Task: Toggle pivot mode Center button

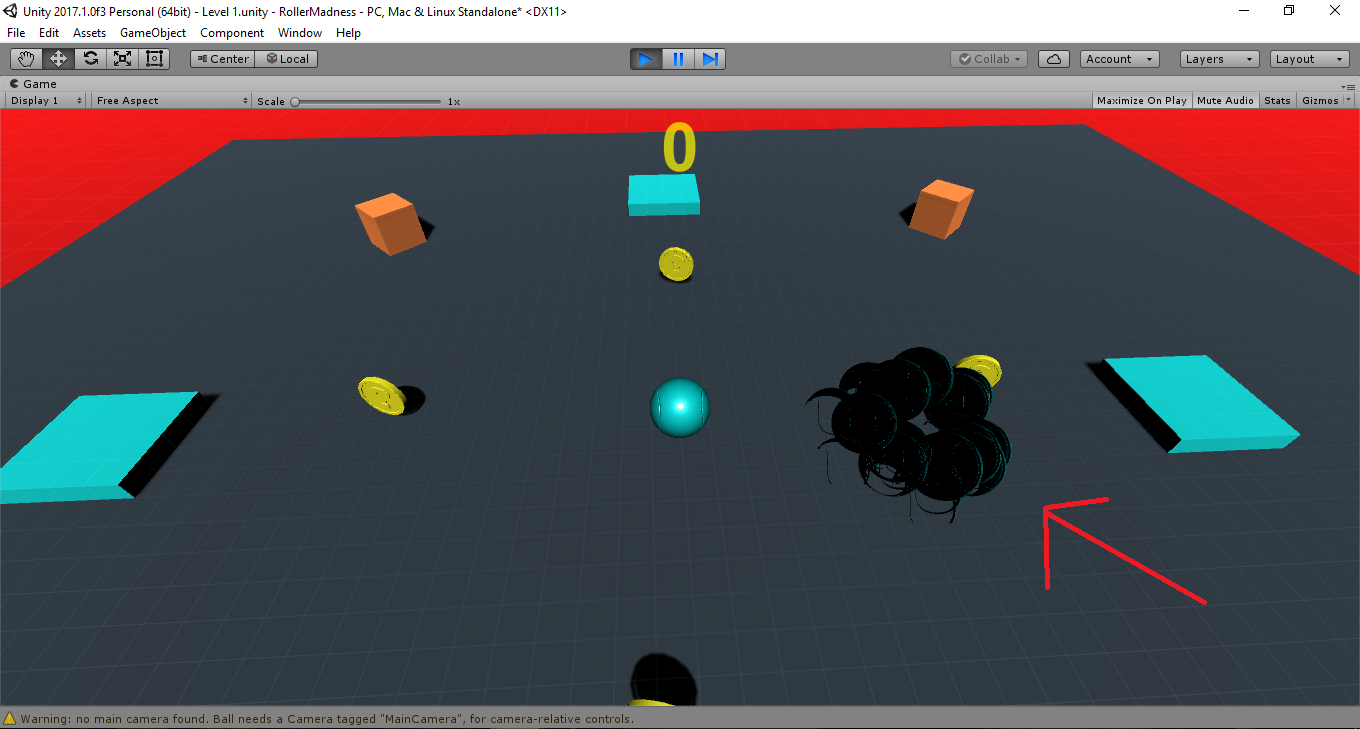Action: click(x=222, y=59)
